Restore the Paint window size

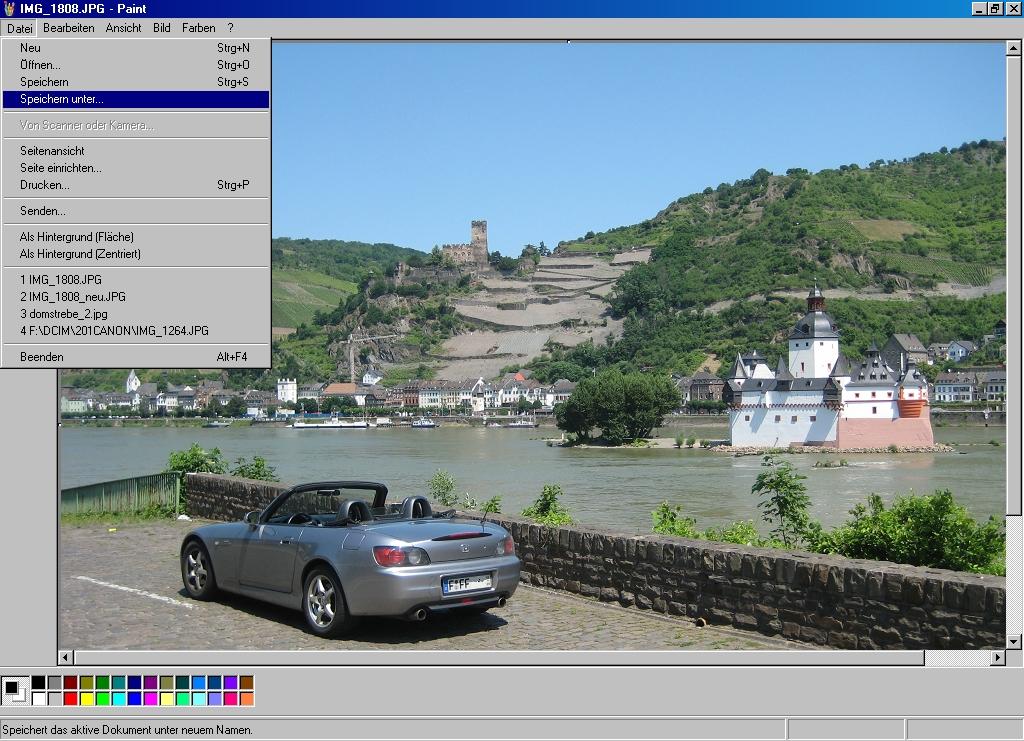pos(995,8)
